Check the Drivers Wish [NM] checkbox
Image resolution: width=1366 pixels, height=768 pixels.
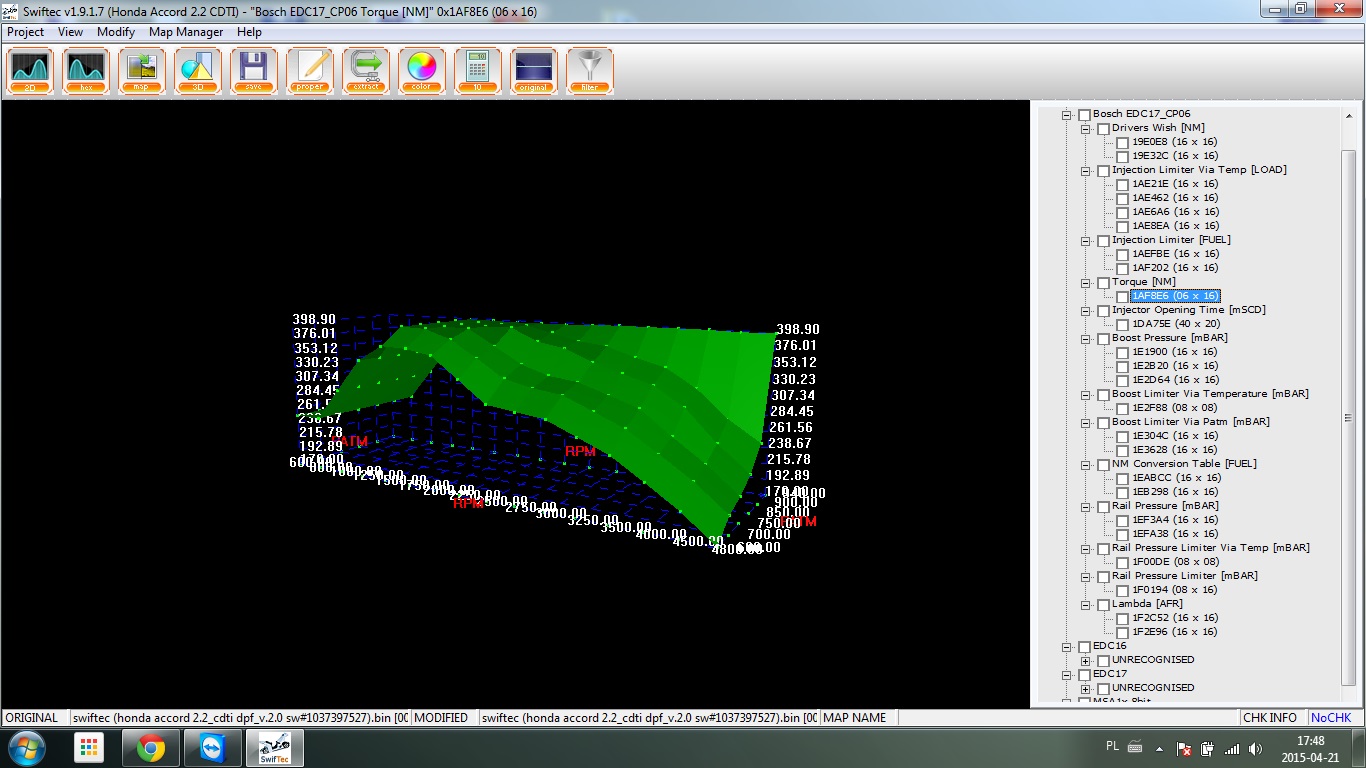point(1104,129)
